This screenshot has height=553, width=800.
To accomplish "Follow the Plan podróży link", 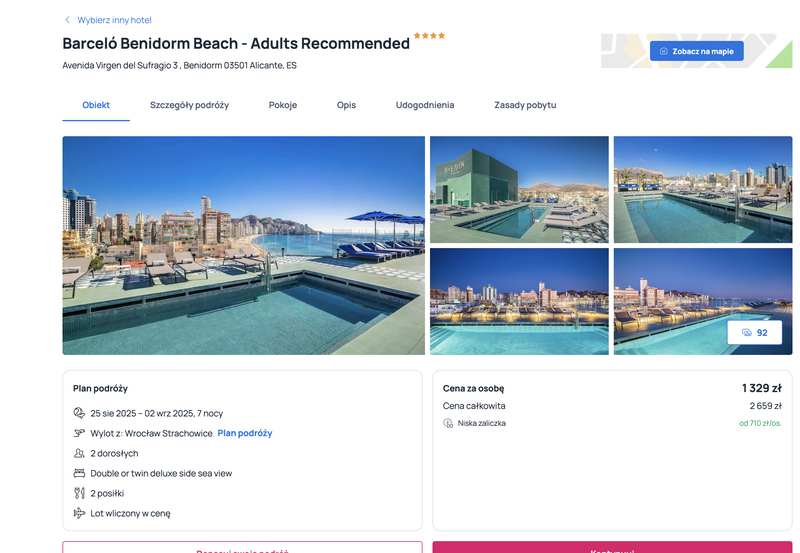I will point(245,433).
